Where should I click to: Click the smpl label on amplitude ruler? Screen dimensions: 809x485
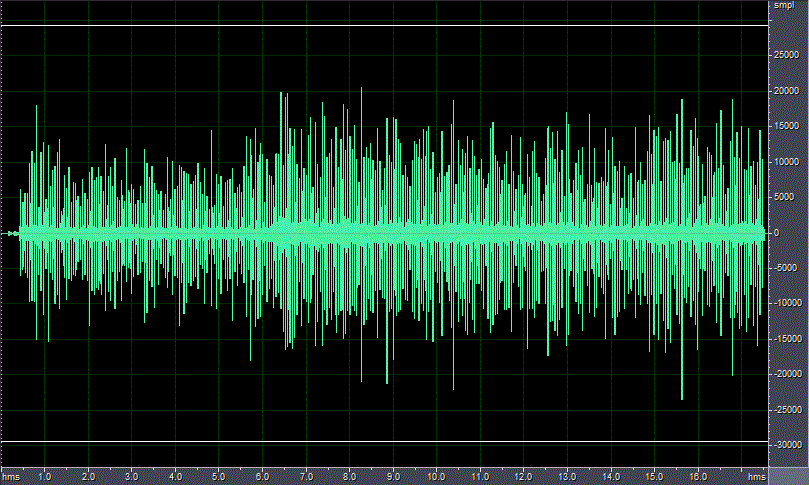click(783, 6)
